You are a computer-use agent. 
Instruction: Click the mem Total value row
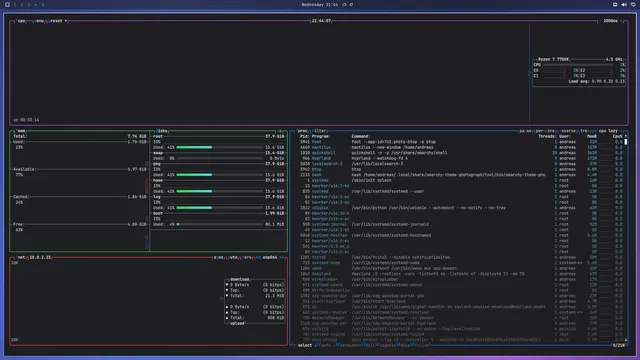pos(80,136)
